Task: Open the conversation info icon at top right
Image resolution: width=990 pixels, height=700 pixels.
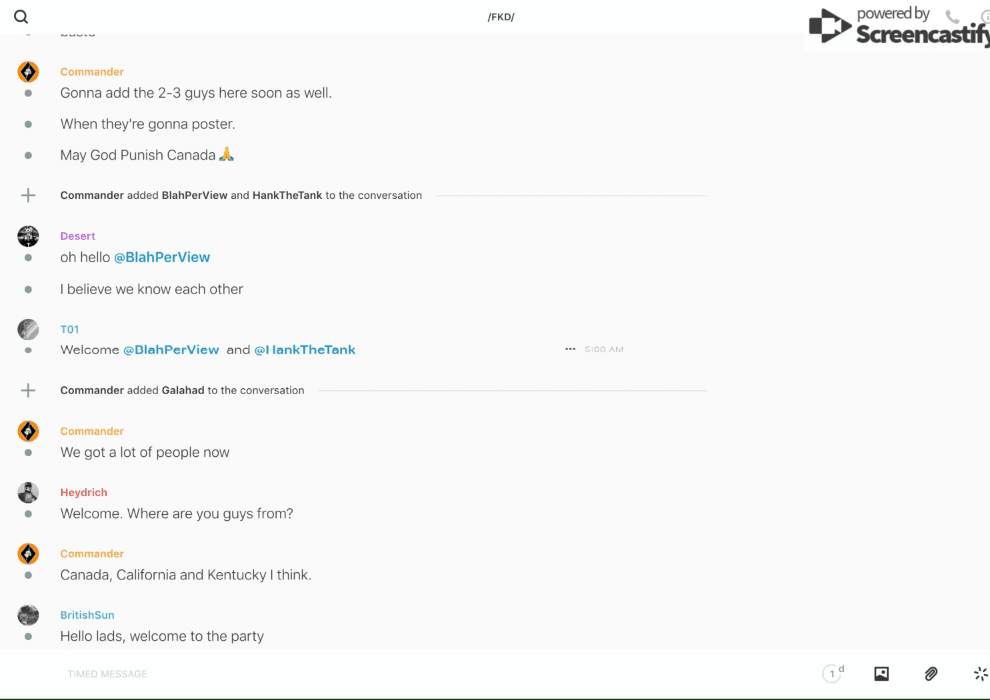Action: click(x=985, y=17)
